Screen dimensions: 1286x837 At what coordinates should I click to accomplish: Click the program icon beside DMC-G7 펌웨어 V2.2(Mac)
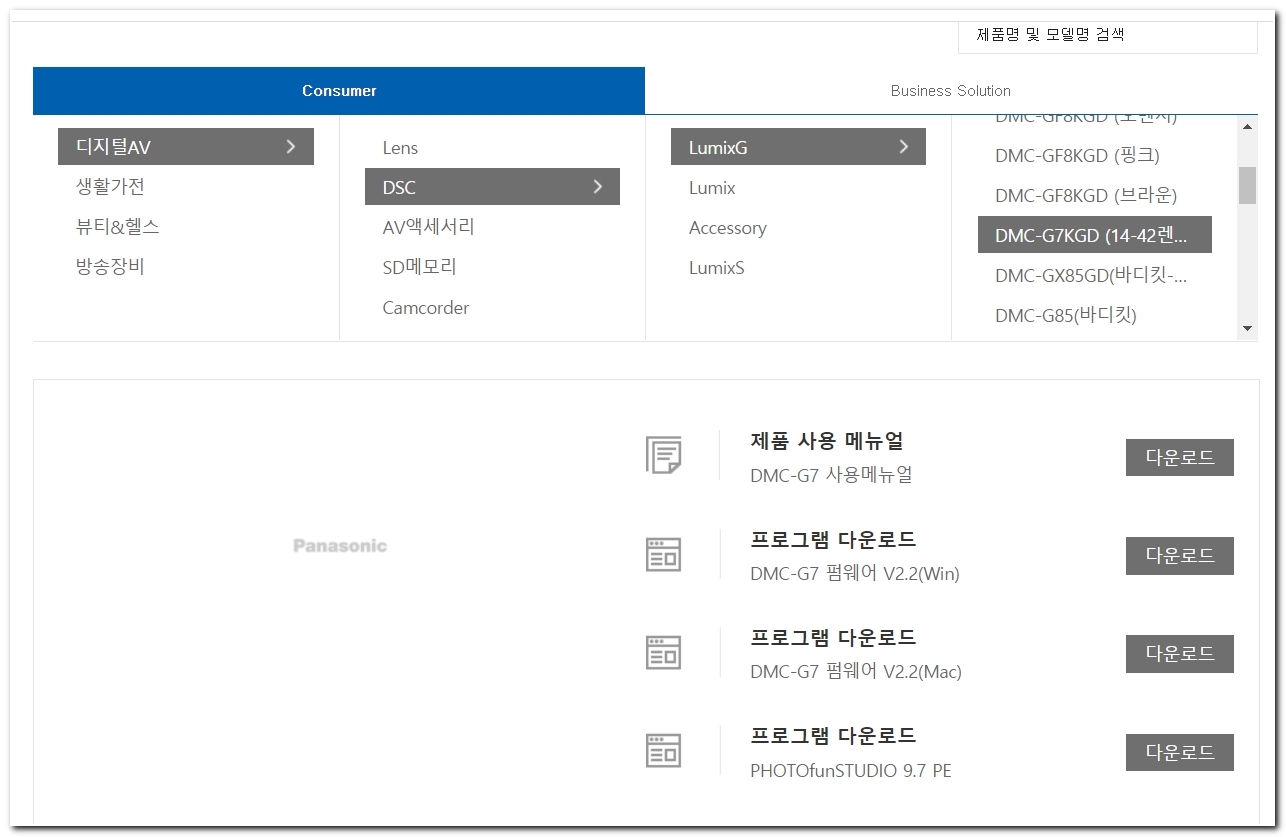663,652
